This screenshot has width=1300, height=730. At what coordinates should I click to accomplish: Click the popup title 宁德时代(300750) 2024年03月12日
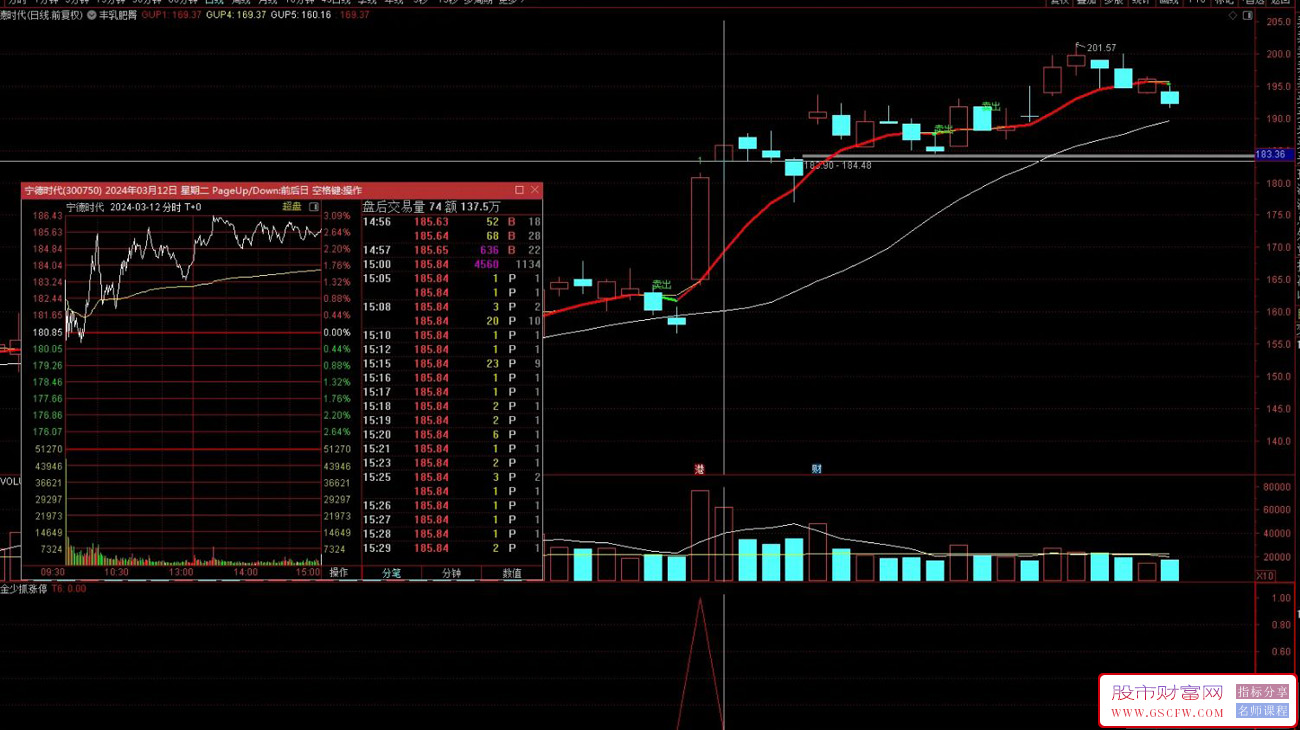tap(100, 190)
